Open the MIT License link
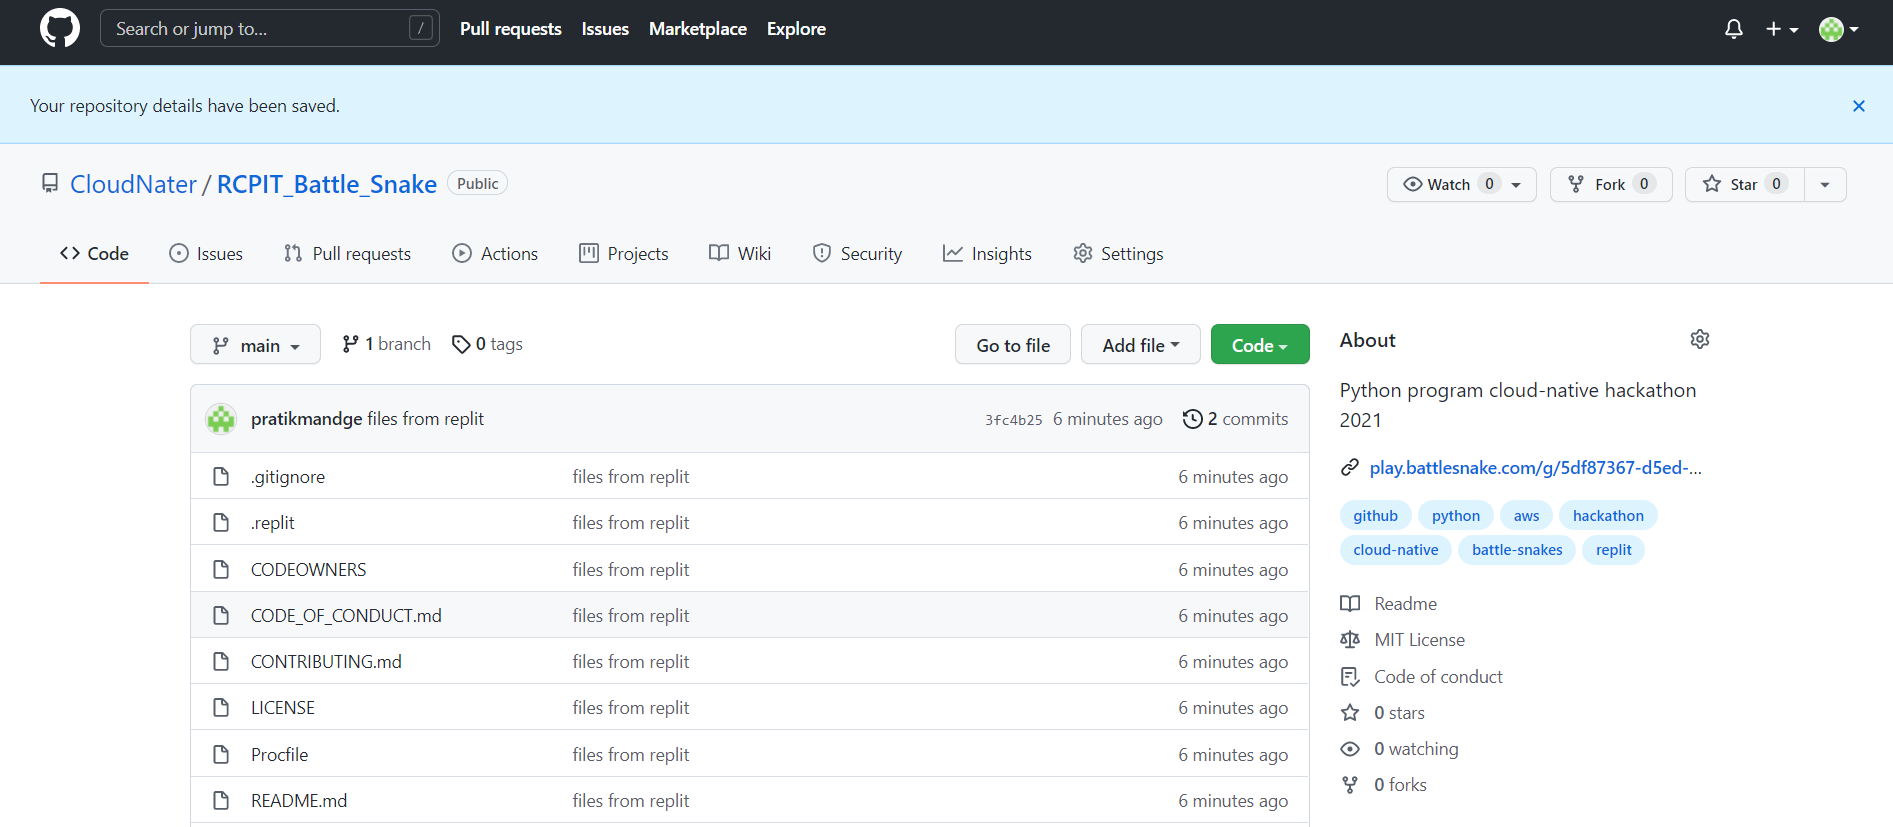 (x=1403, y=640)
